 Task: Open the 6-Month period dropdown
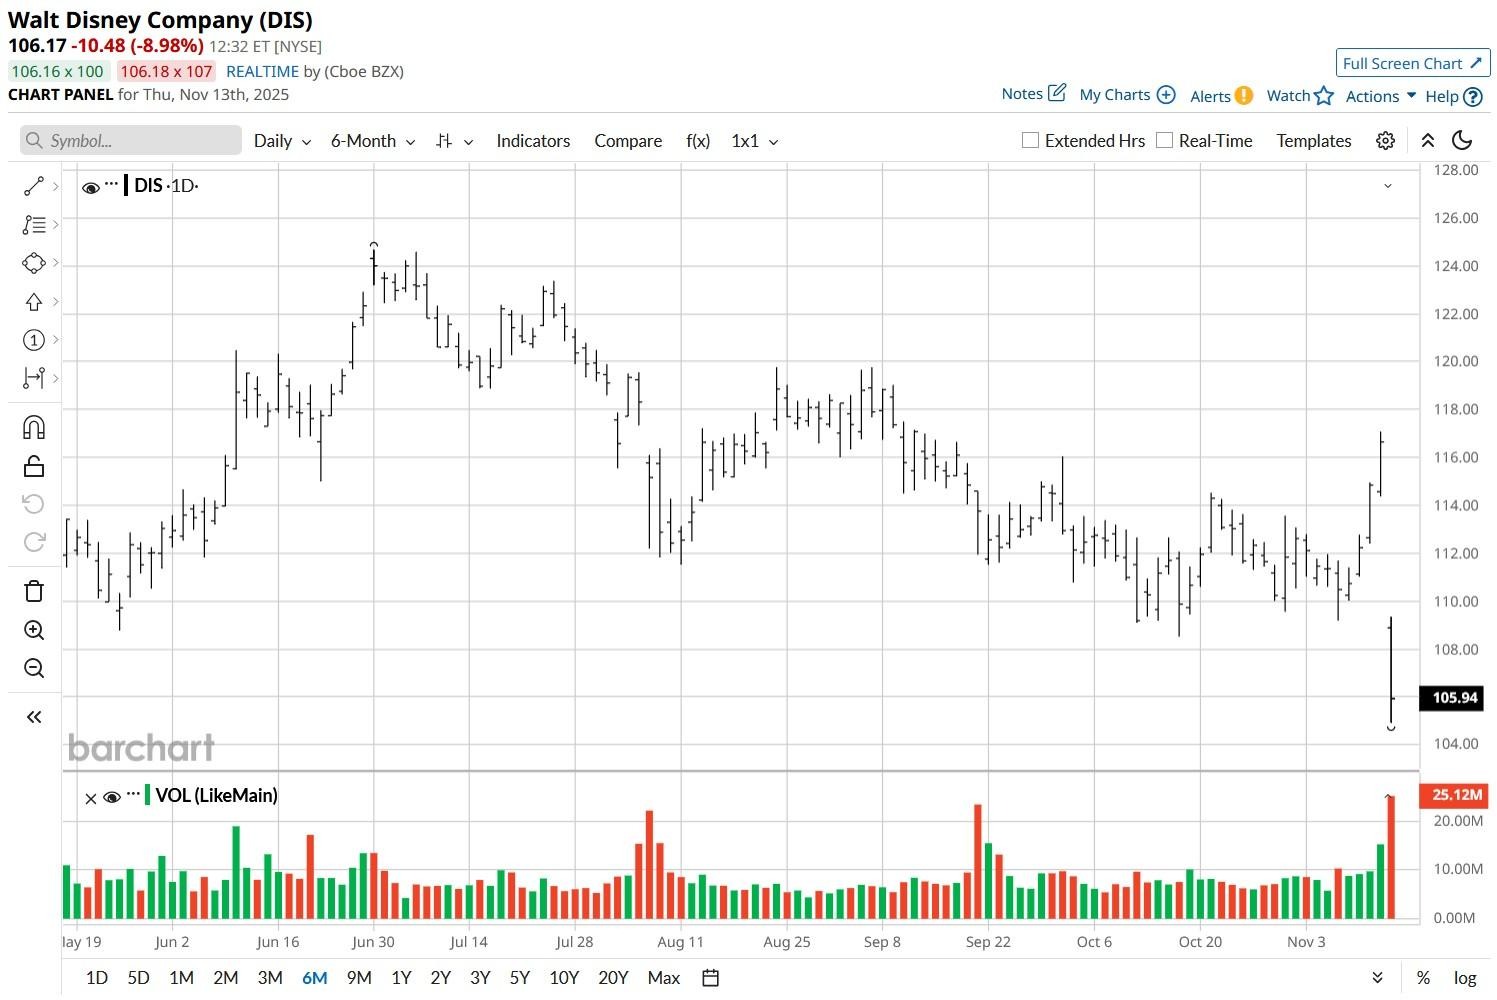[373, 141]
